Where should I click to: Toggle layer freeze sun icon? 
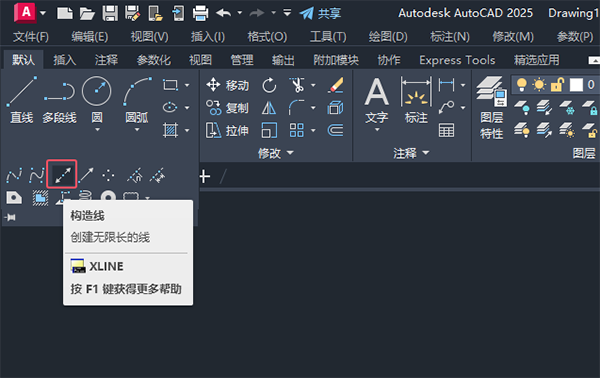539,85
